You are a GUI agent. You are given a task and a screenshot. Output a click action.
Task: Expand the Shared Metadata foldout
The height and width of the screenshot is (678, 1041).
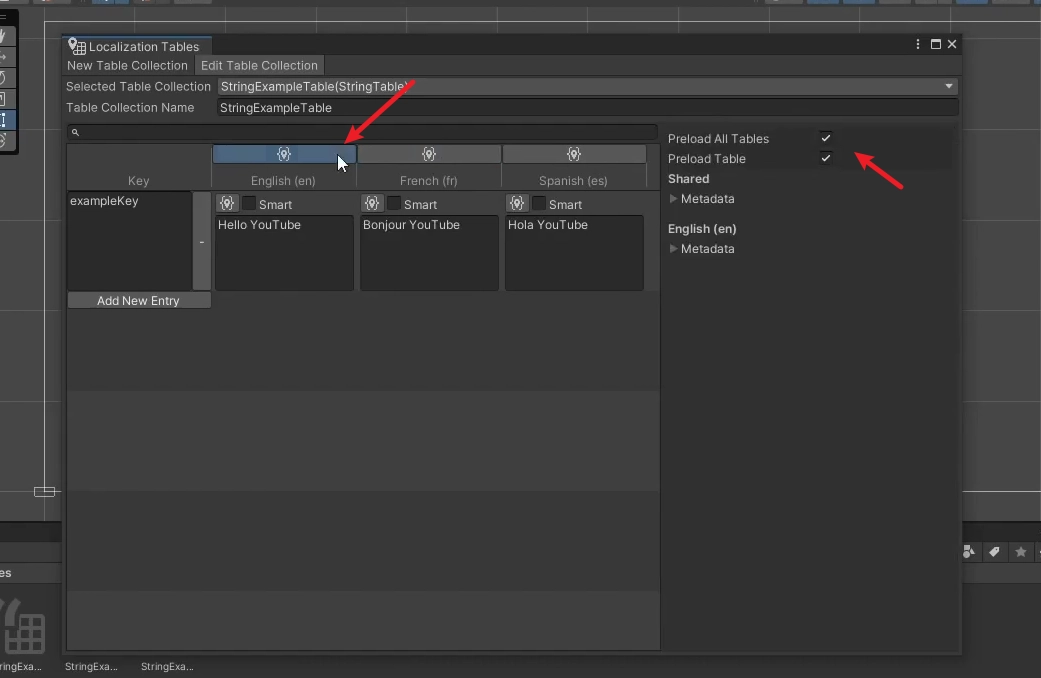coord(673,199)
